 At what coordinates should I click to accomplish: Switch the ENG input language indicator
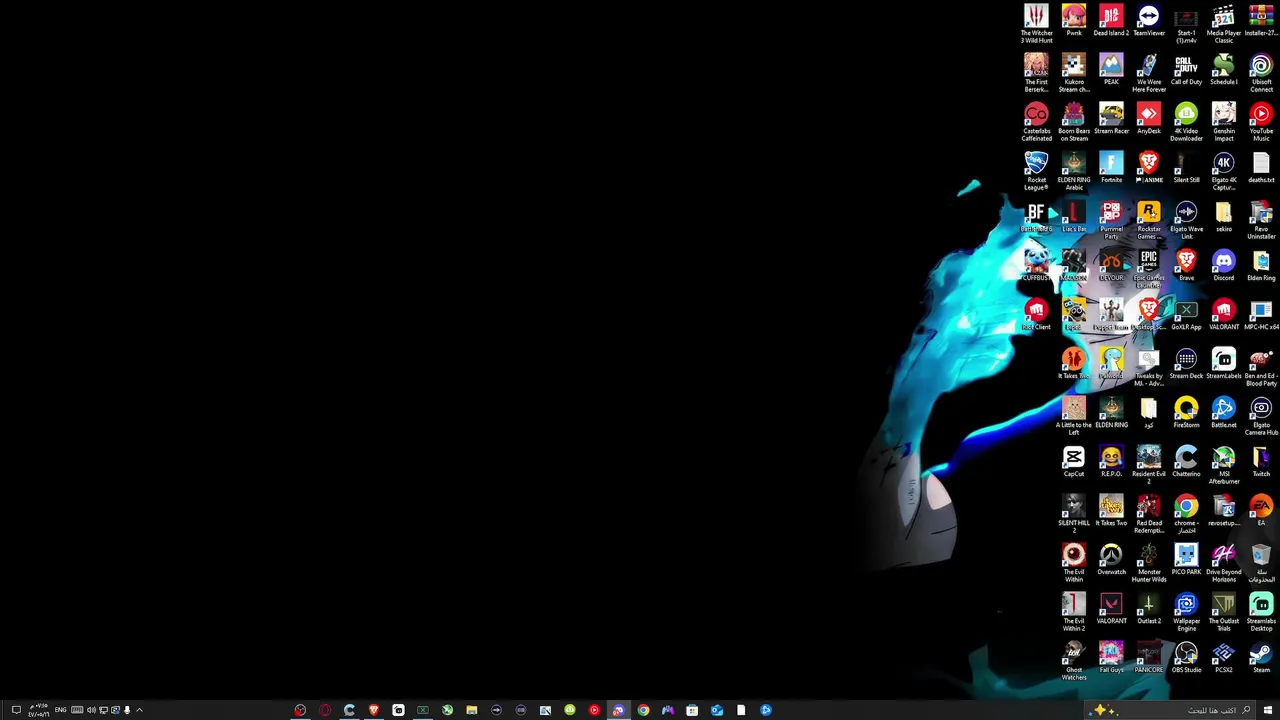[x=61, y=710]
